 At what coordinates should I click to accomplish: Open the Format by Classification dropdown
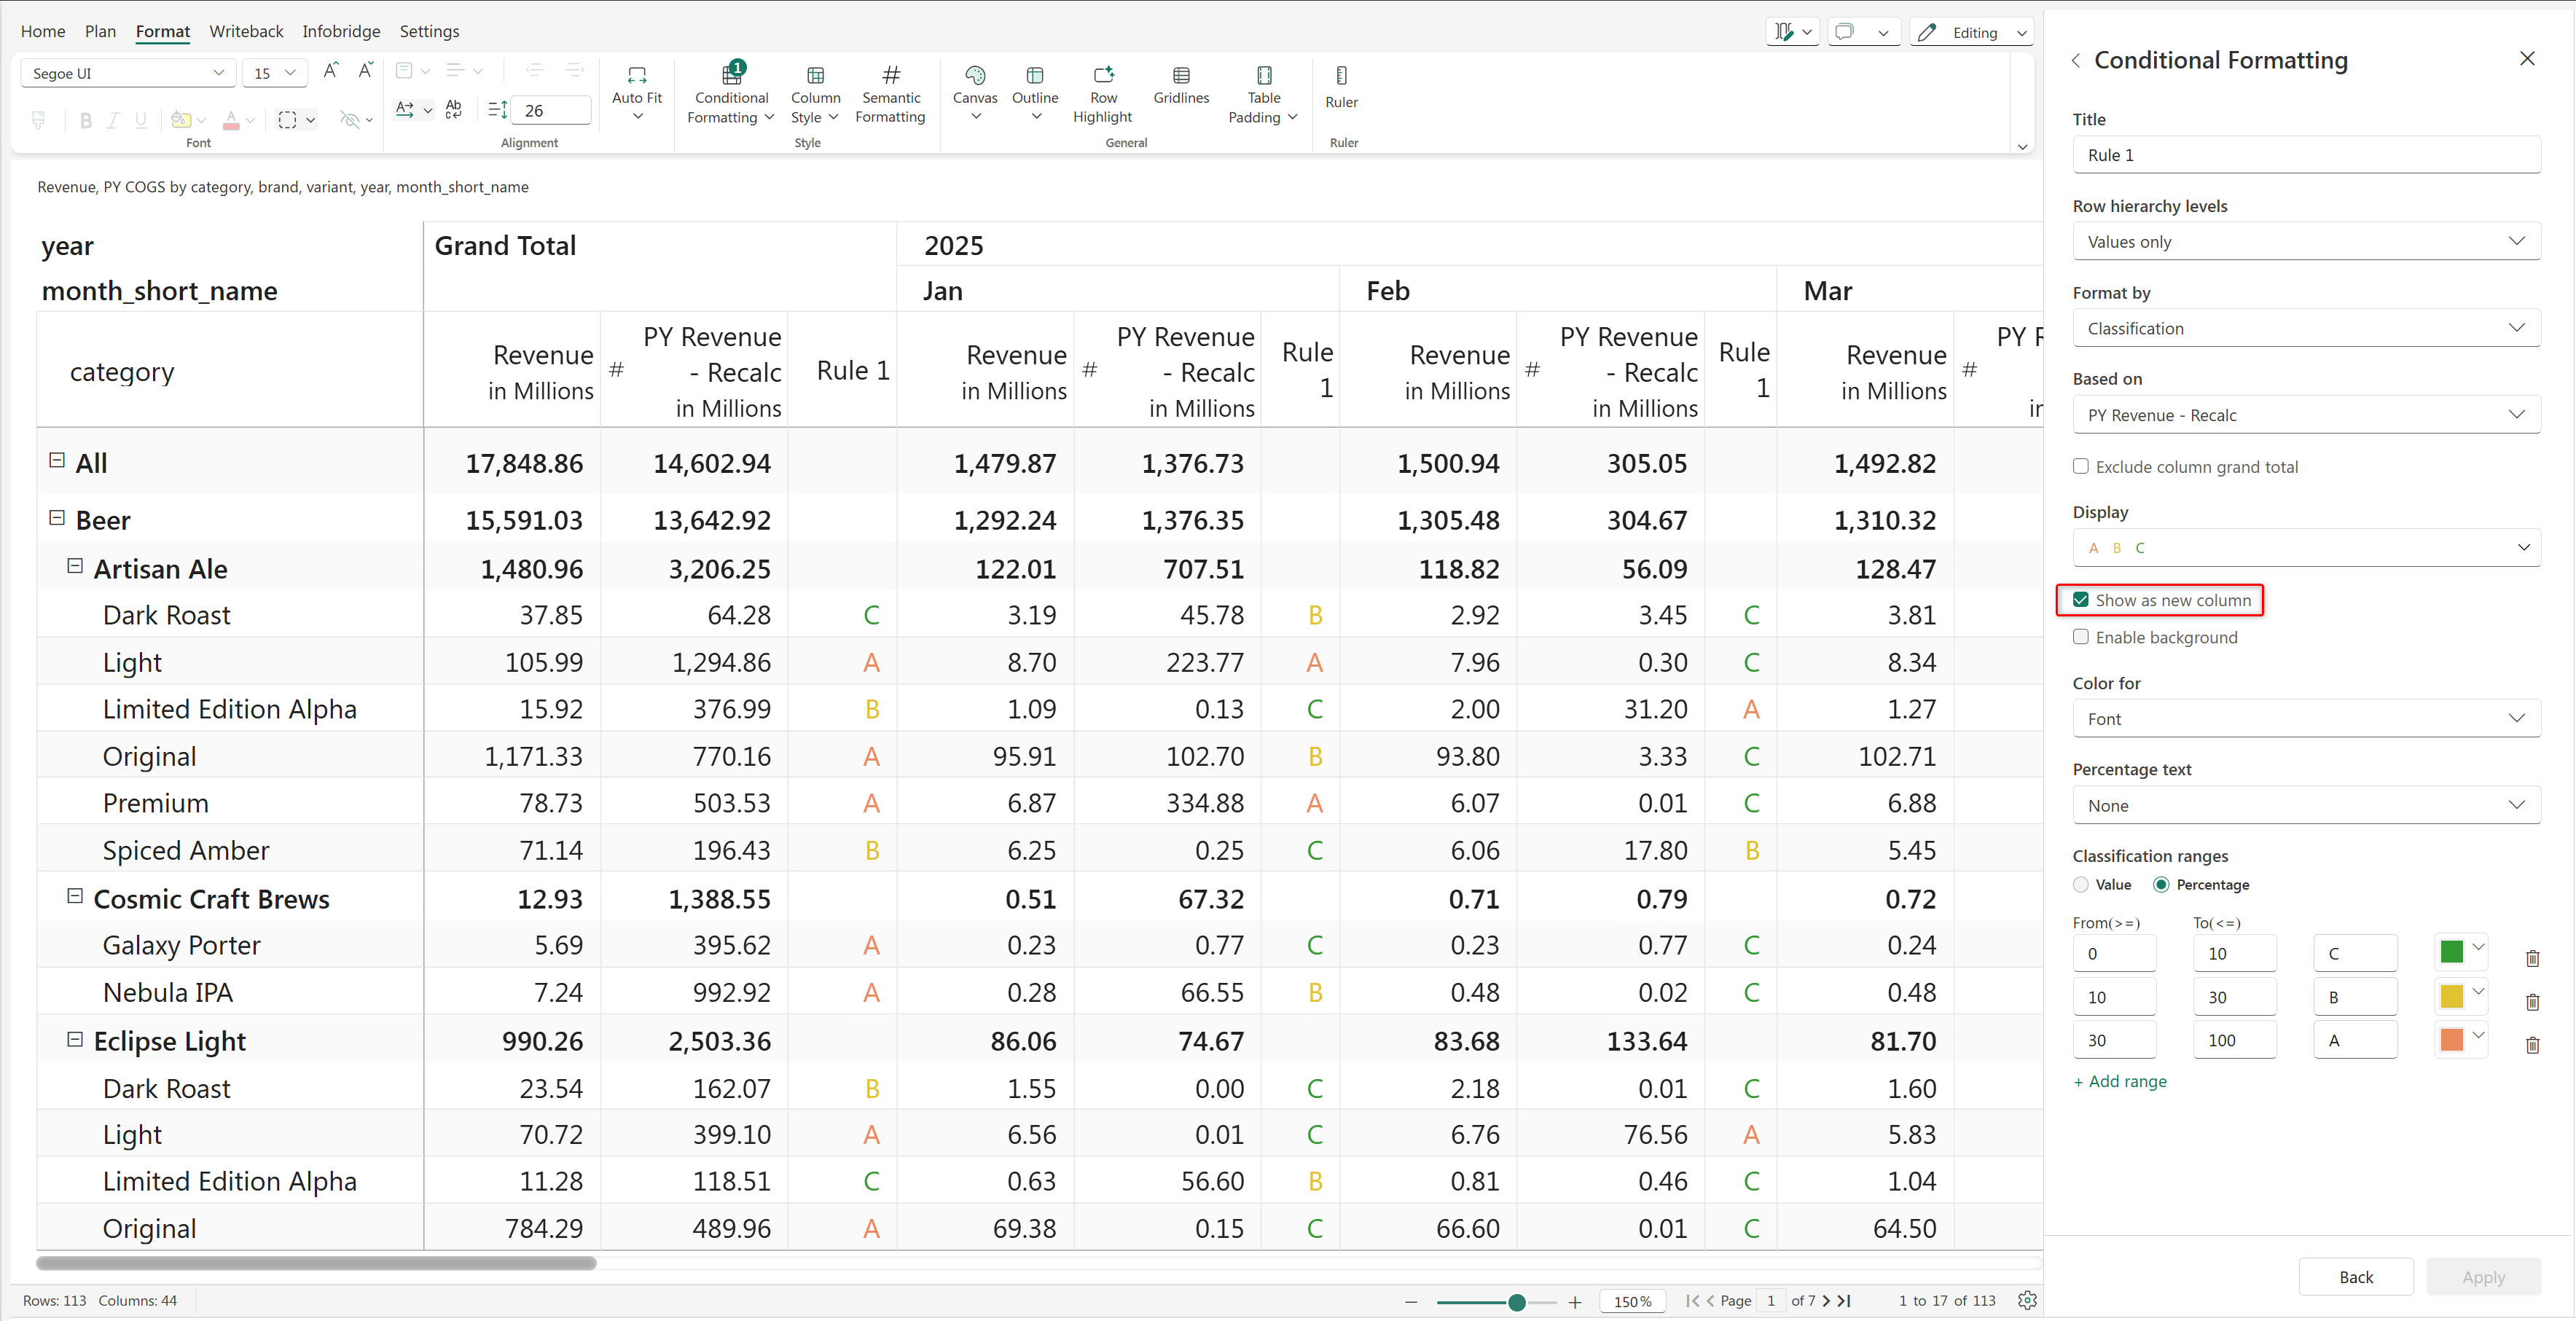pyautogui.click(x=2305, y=328)
